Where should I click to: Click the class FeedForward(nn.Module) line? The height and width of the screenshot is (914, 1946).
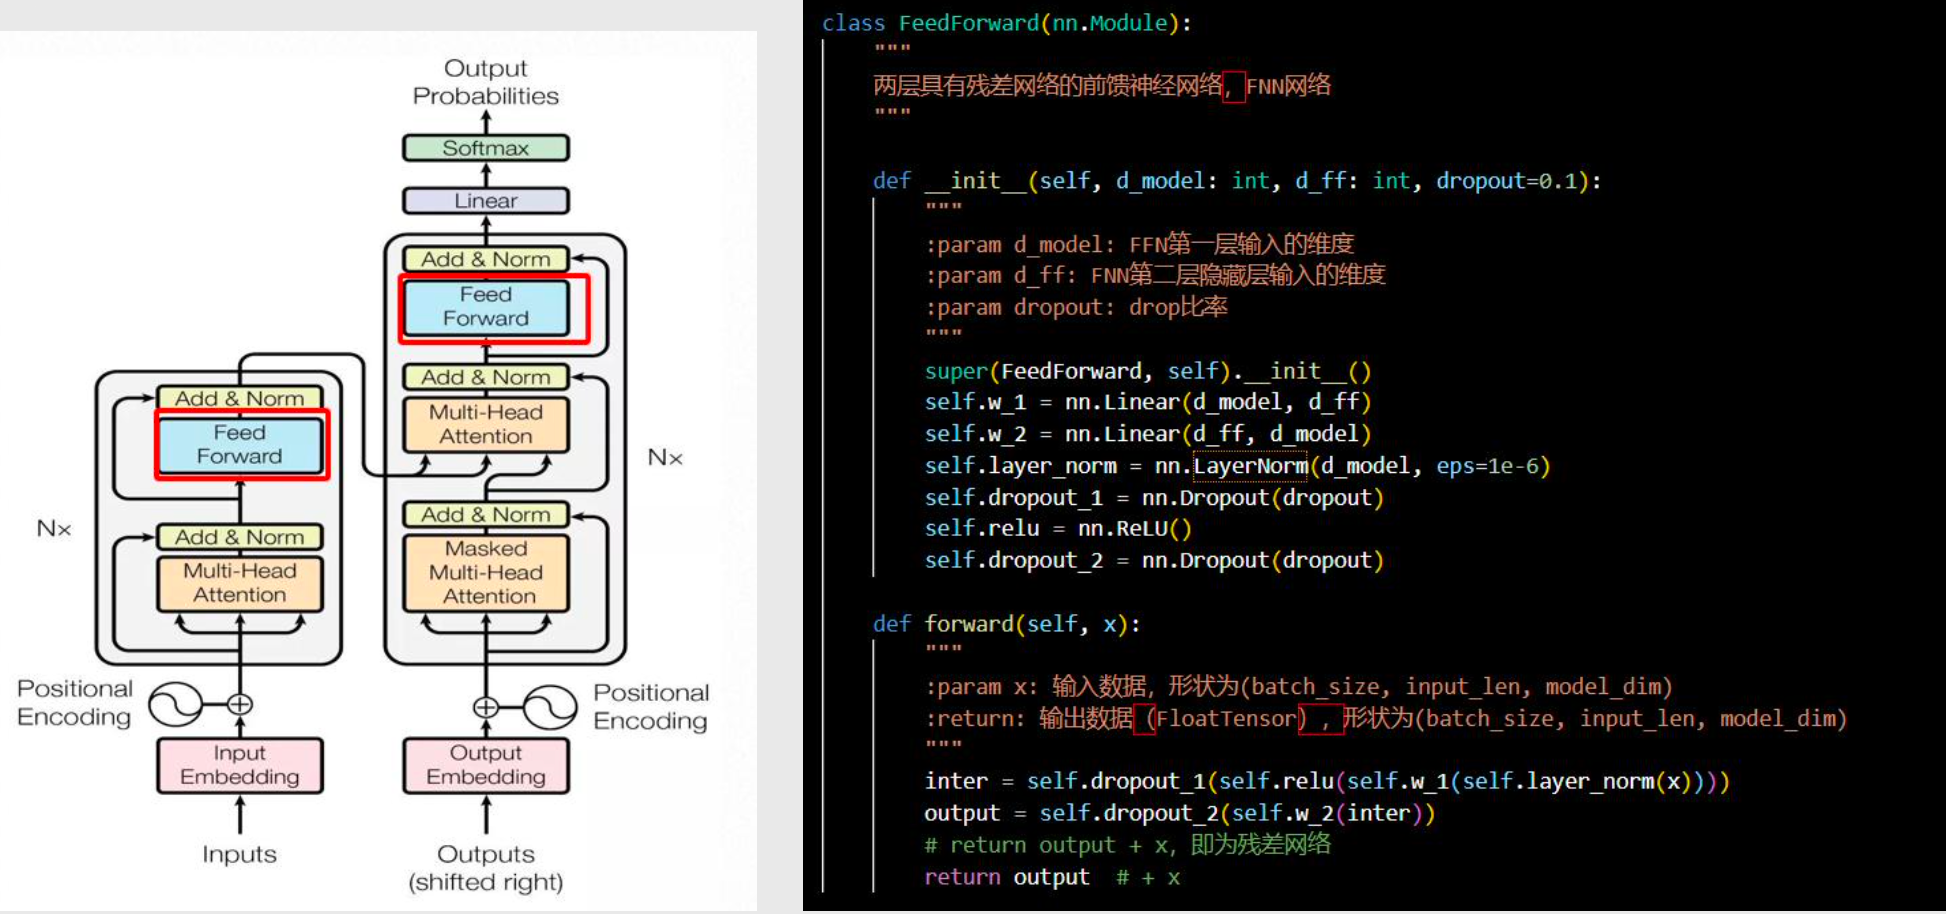tap(1007, 23)
